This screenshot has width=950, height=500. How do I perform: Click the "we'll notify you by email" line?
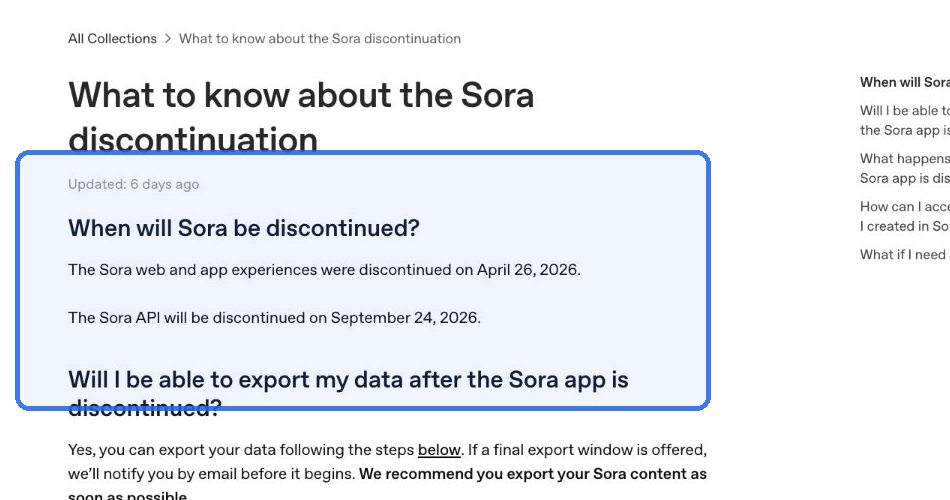pos(211,474)
